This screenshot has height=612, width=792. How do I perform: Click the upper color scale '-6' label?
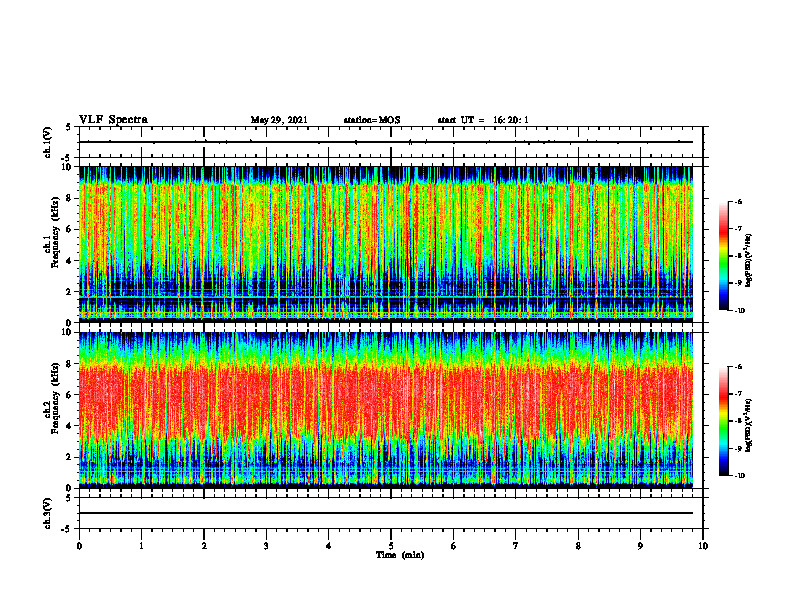738,202
